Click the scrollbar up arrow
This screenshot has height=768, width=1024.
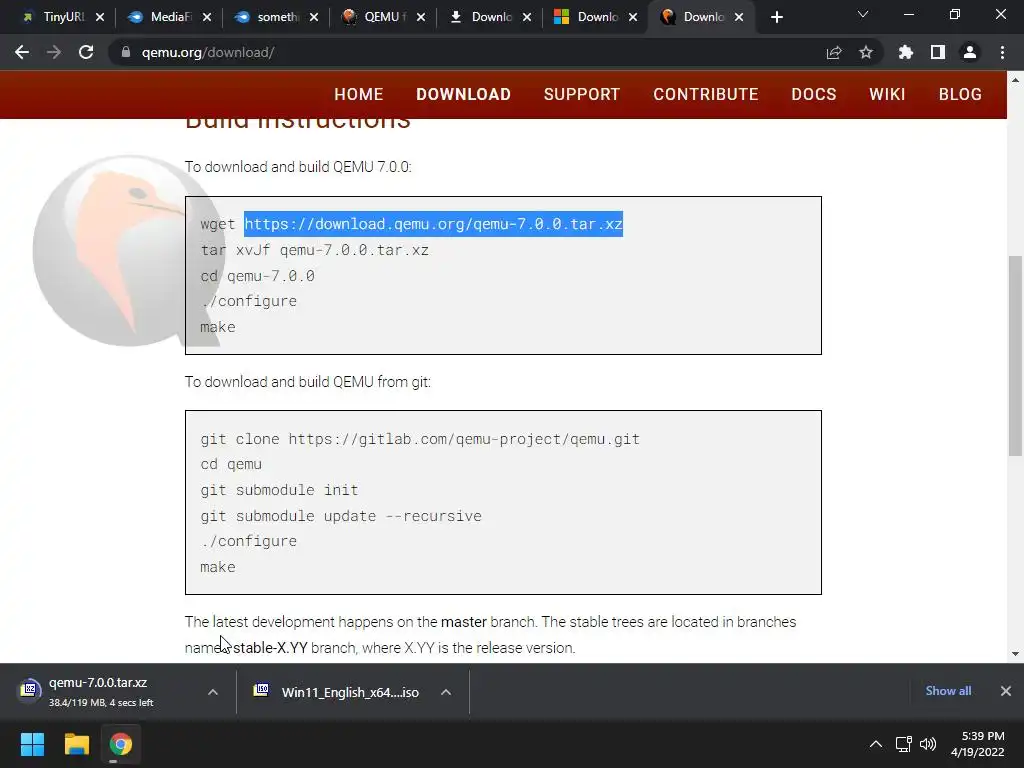[x=1015, y=80]
